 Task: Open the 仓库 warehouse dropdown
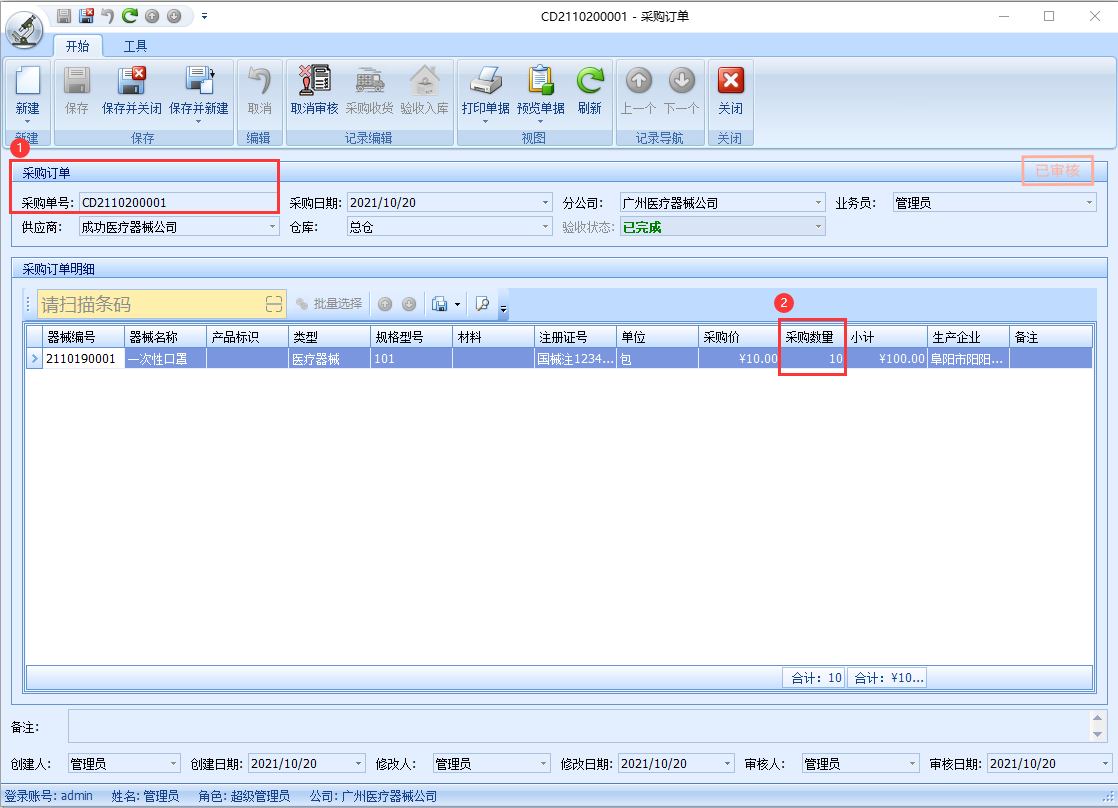click(x=545, y=227)
